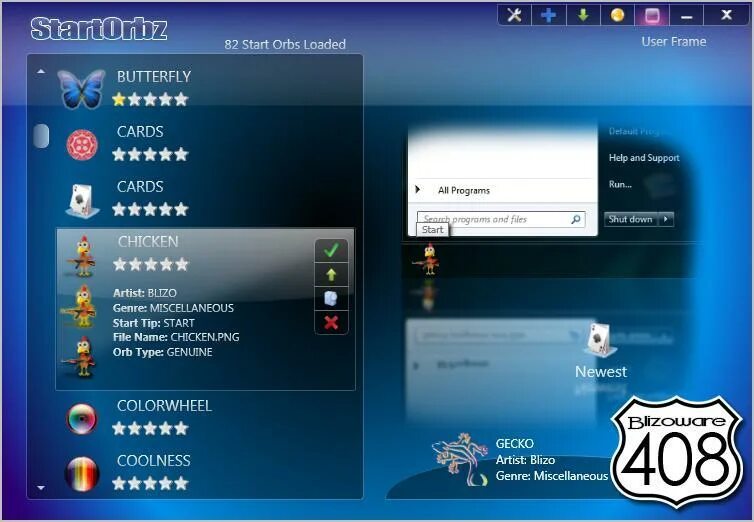Viewport: 754px width, 522px height.
Task: Give Chicken orb one star
Action: tap(120, 264)
